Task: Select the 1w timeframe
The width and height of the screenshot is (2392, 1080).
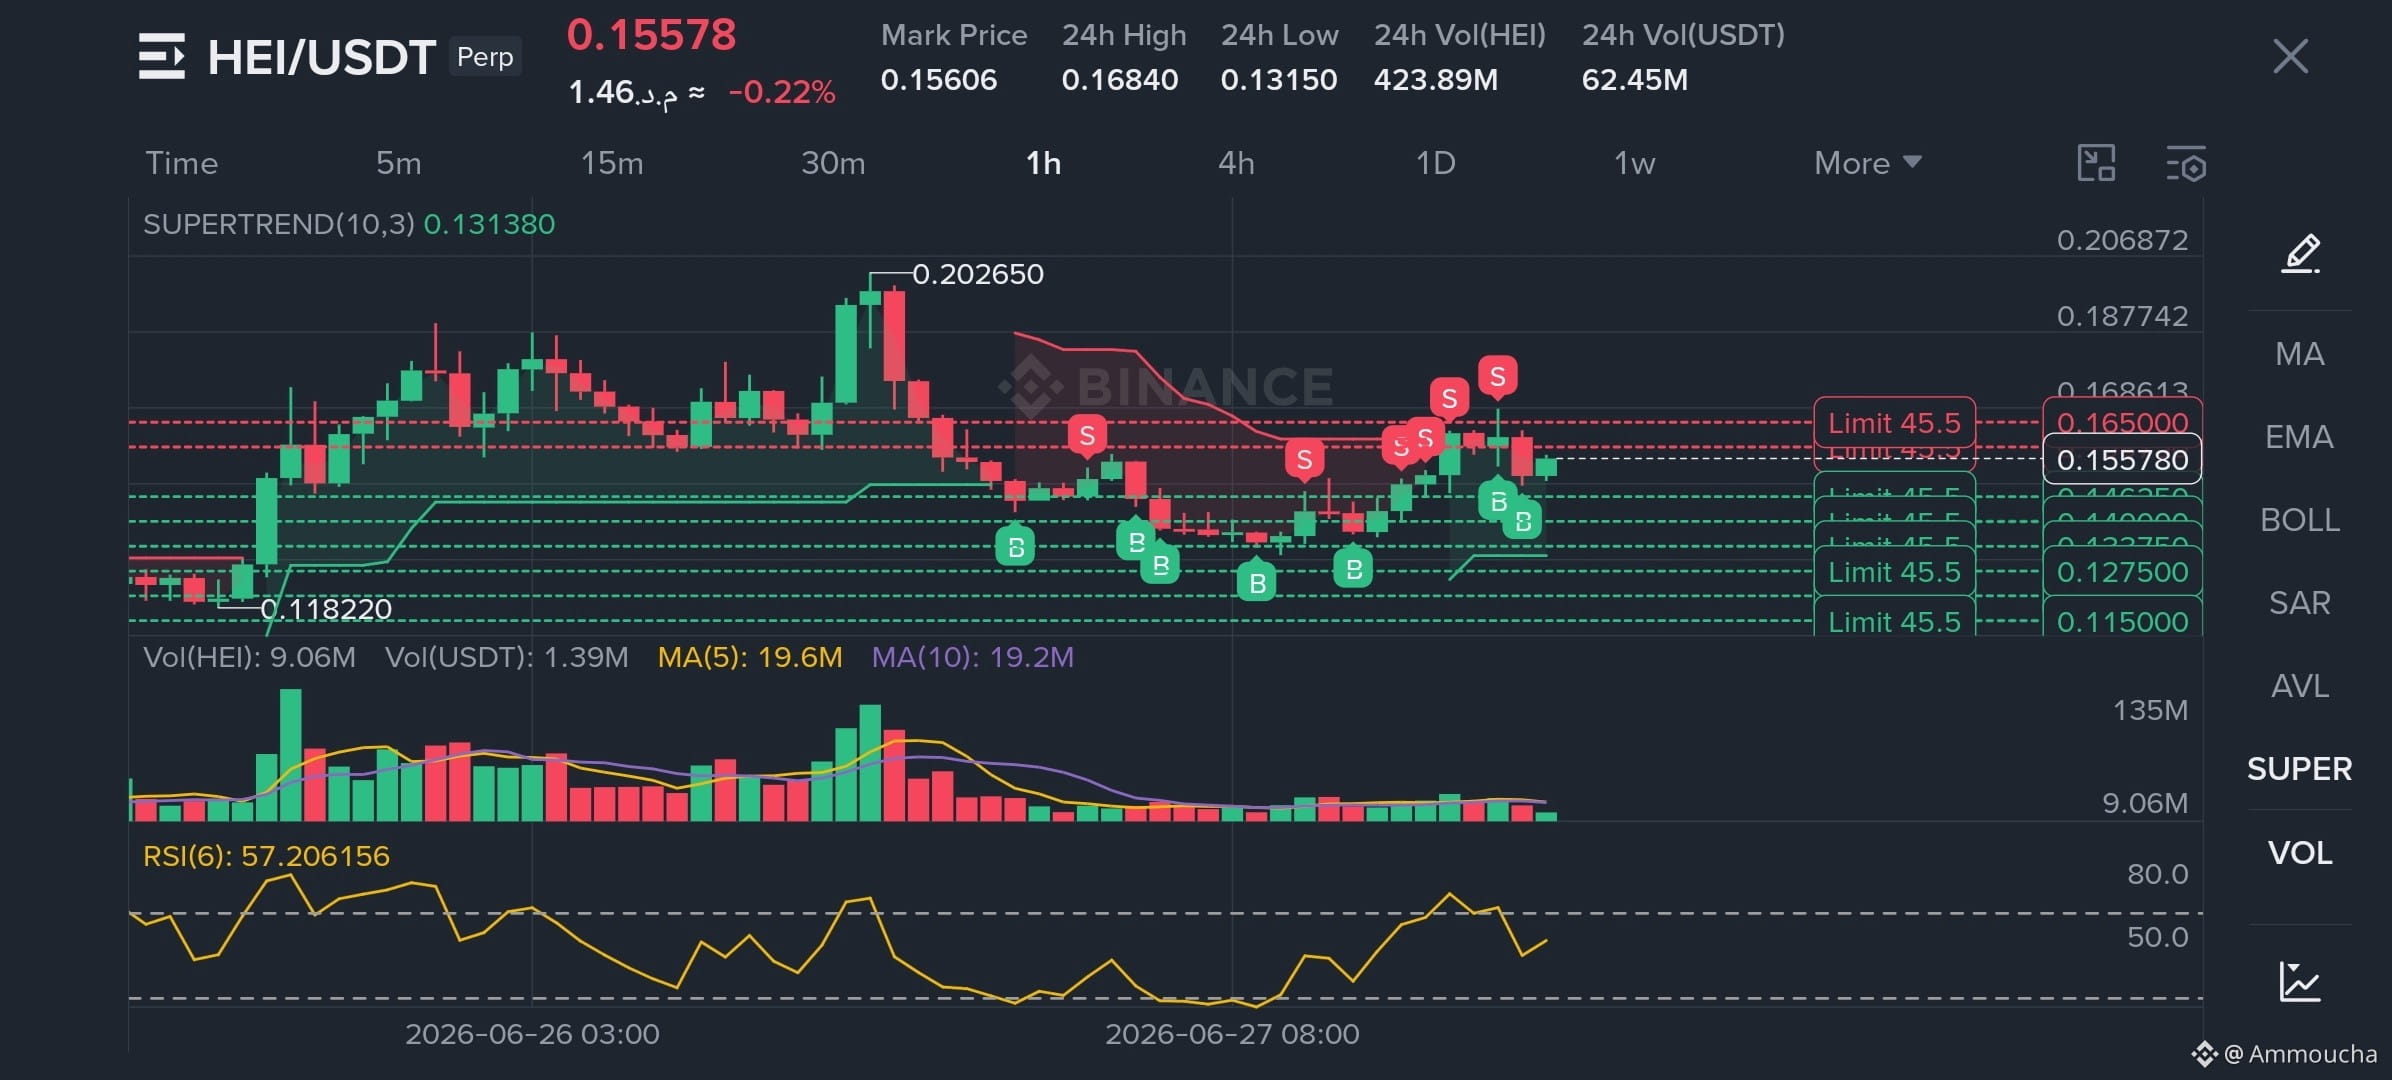Action: pyautogui.click(x=1634, y=163)
